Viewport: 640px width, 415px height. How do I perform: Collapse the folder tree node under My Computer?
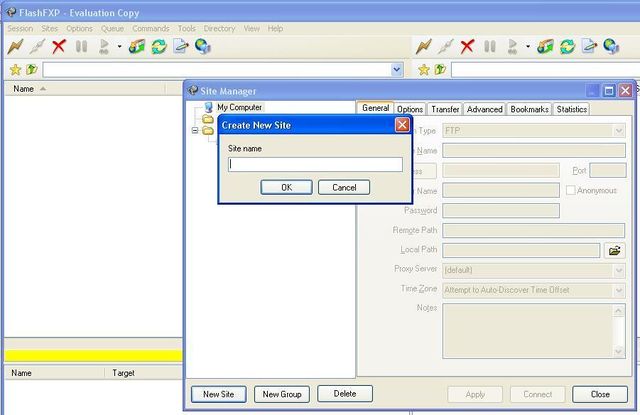click(x=195, y=130)
